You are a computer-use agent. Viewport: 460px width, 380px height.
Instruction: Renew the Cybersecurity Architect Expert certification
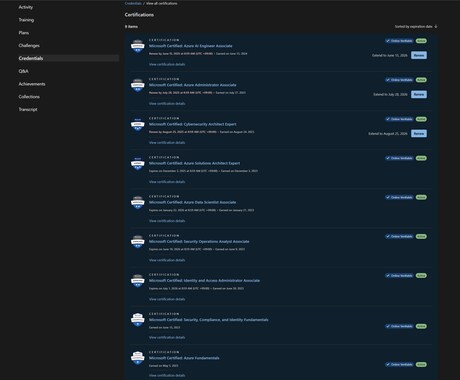[x=419, y=134]
